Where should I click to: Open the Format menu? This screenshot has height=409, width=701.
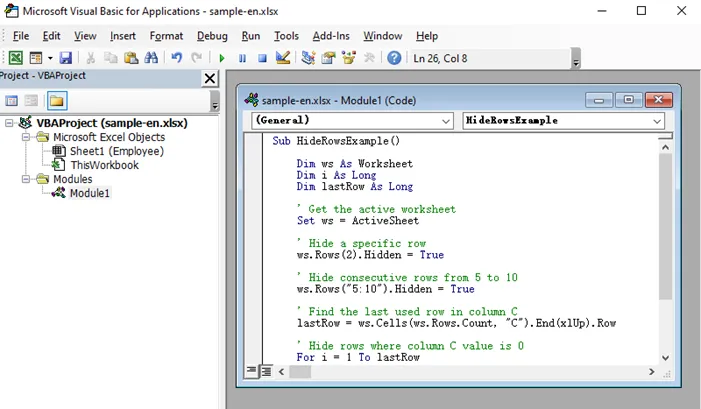(166, 36)
